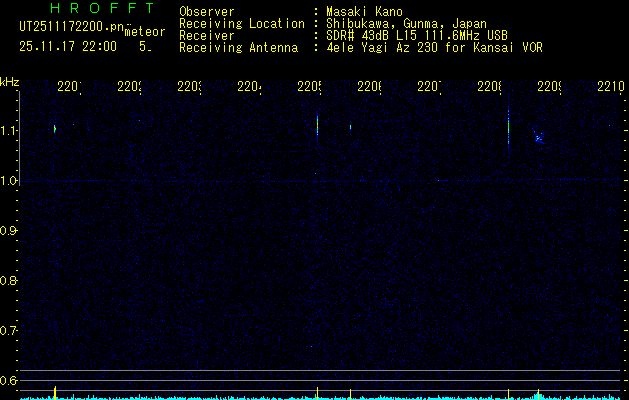Click the 1.0 kHz axis label

[7, 181]
